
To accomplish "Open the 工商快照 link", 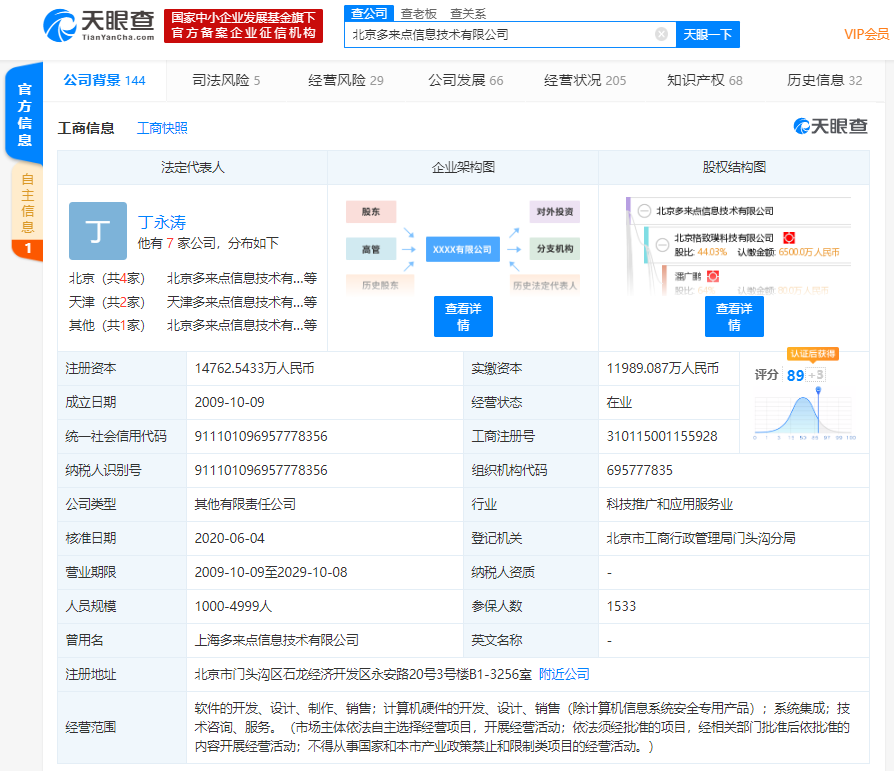I will 162,128.
